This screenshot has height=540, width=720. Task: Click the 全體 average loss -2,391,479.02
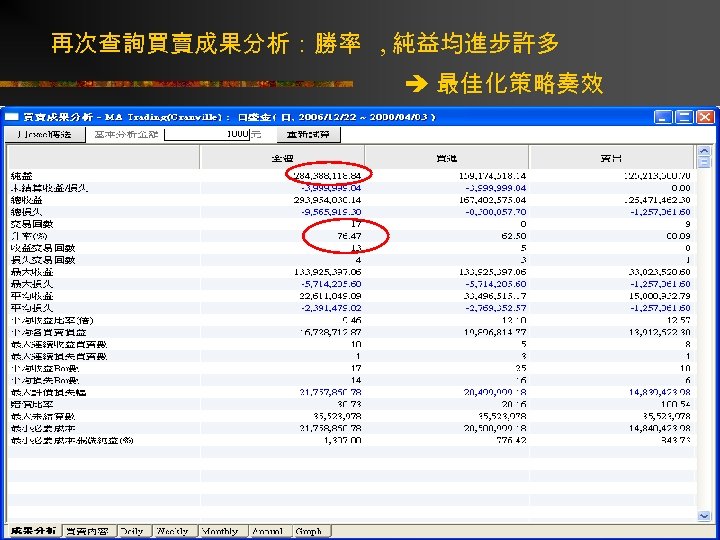tap(331, 308)
